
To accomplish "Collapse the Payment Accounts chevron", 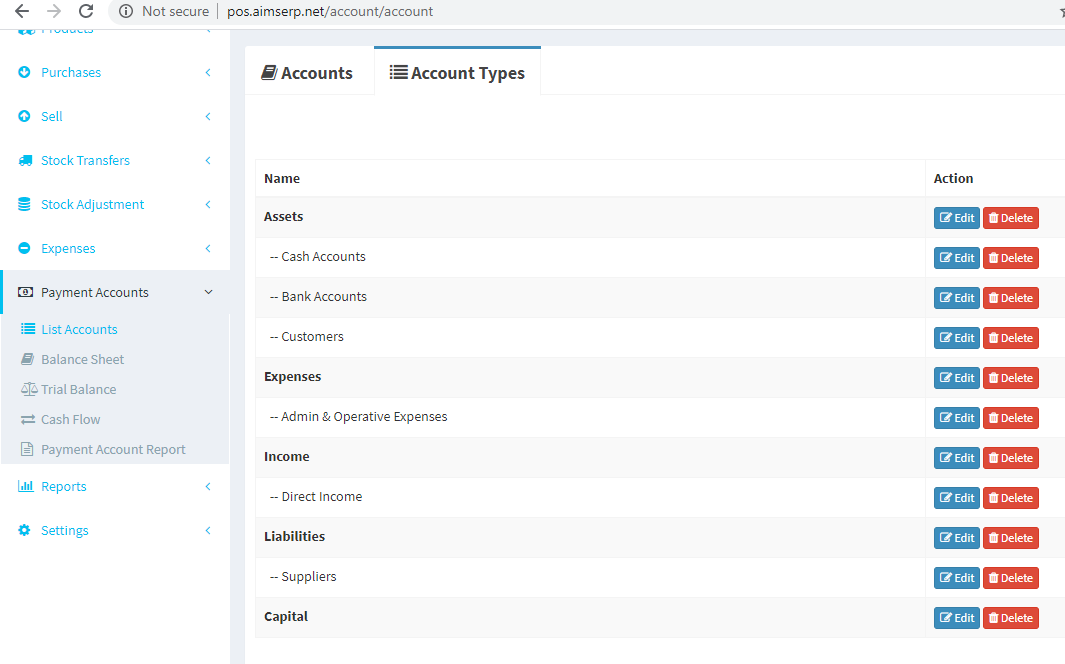I will (209, 292).
